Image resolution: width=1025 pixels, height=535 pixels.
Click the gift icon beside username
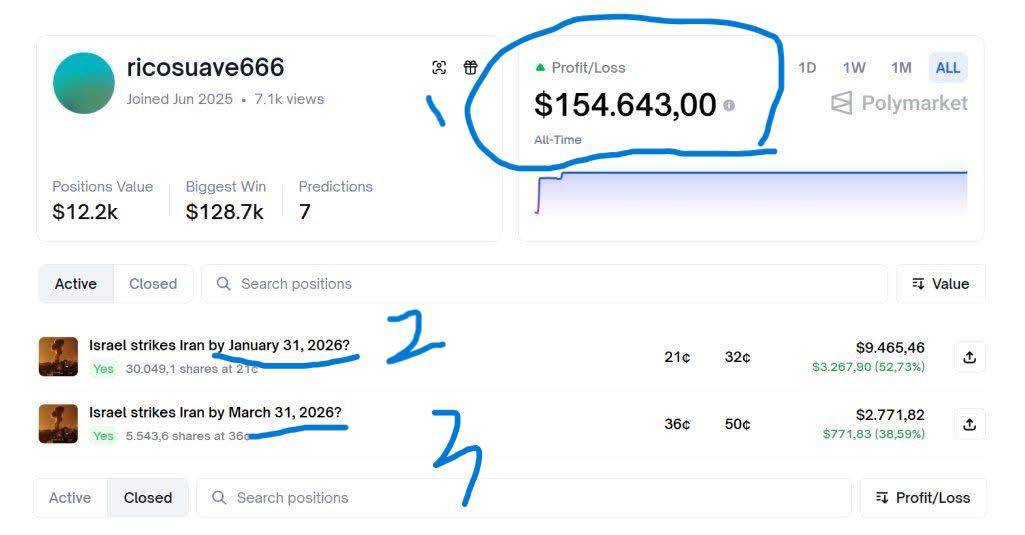click(470, 68)
